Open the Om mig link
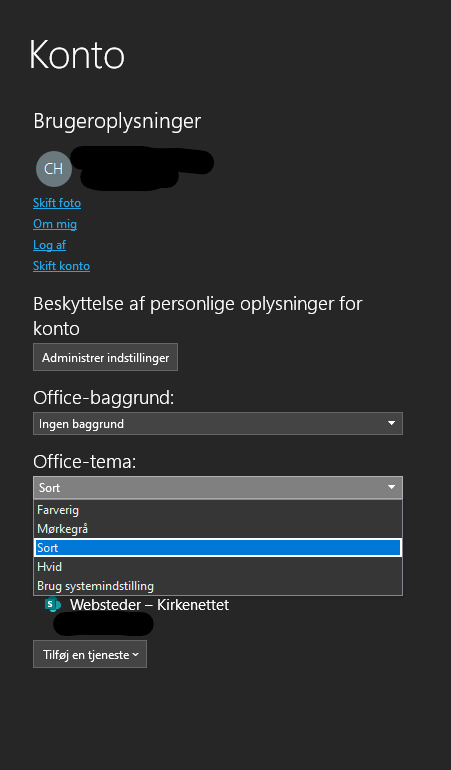 pos(55,224)
